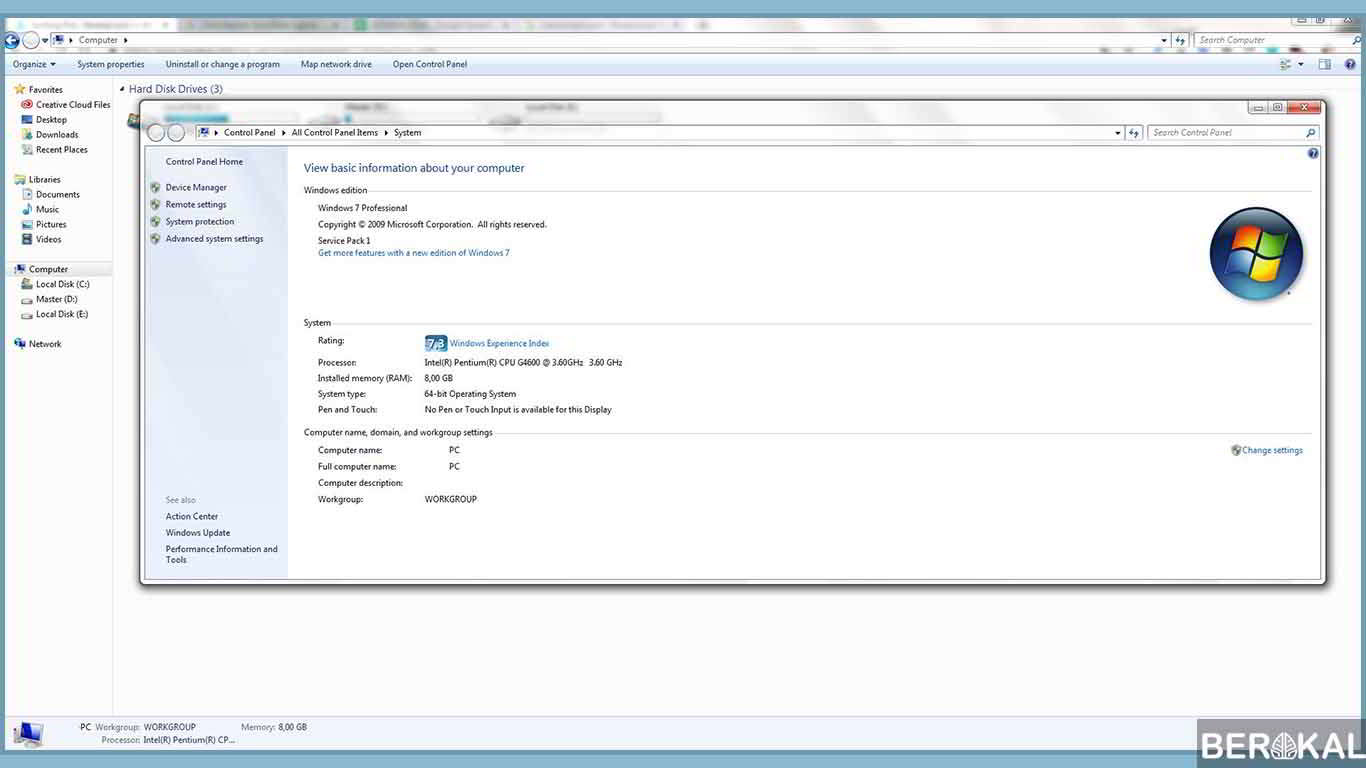Toggle the preview pane in Explorer
This screenshot has height=768, width=1366.
[1325, 64]
